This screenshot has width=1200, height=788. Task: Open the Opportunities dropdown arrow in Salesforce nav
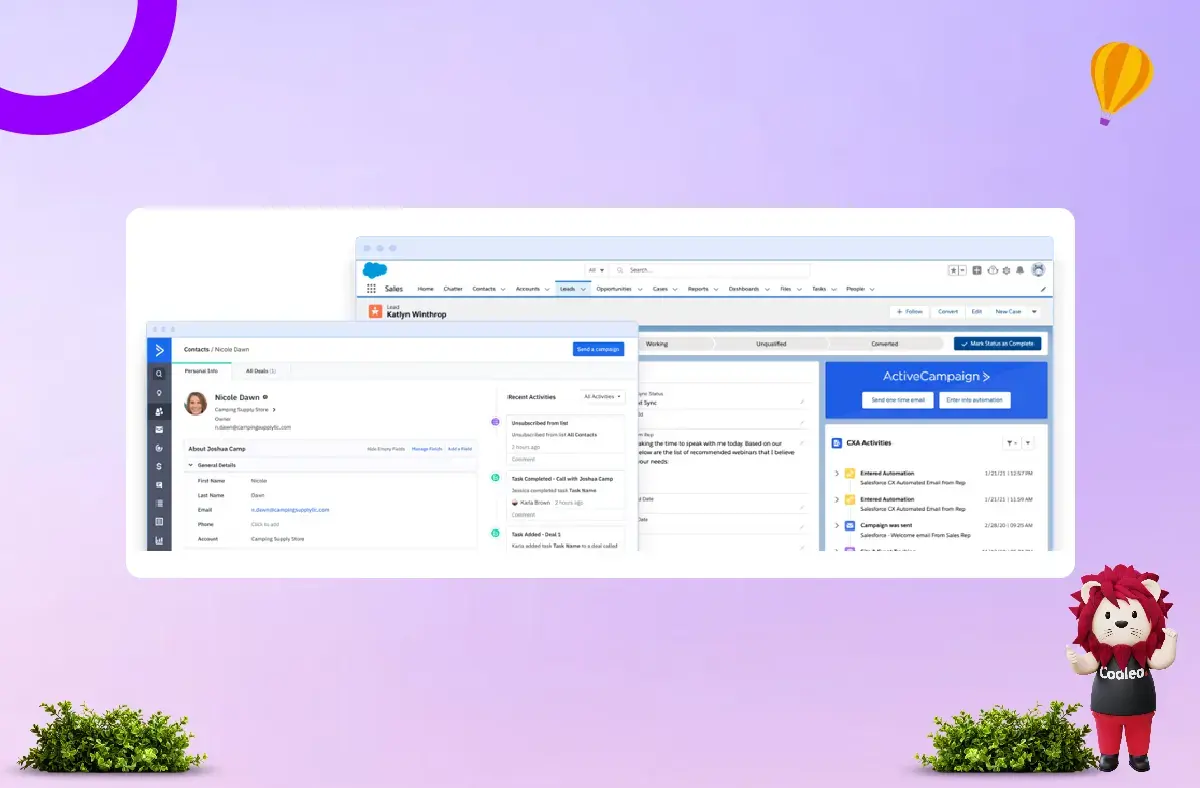640,289
